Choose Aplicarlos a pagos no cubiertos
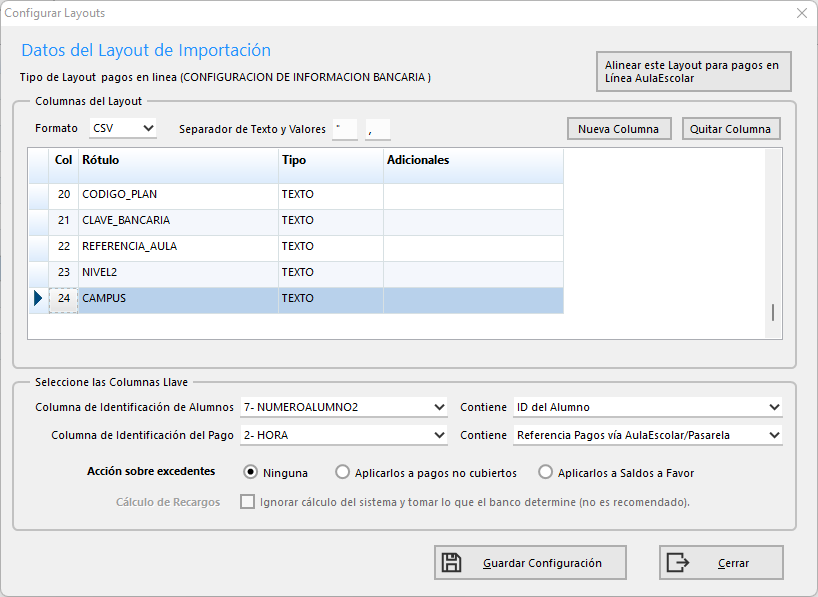The image size is (818, 597). (343, 473)
